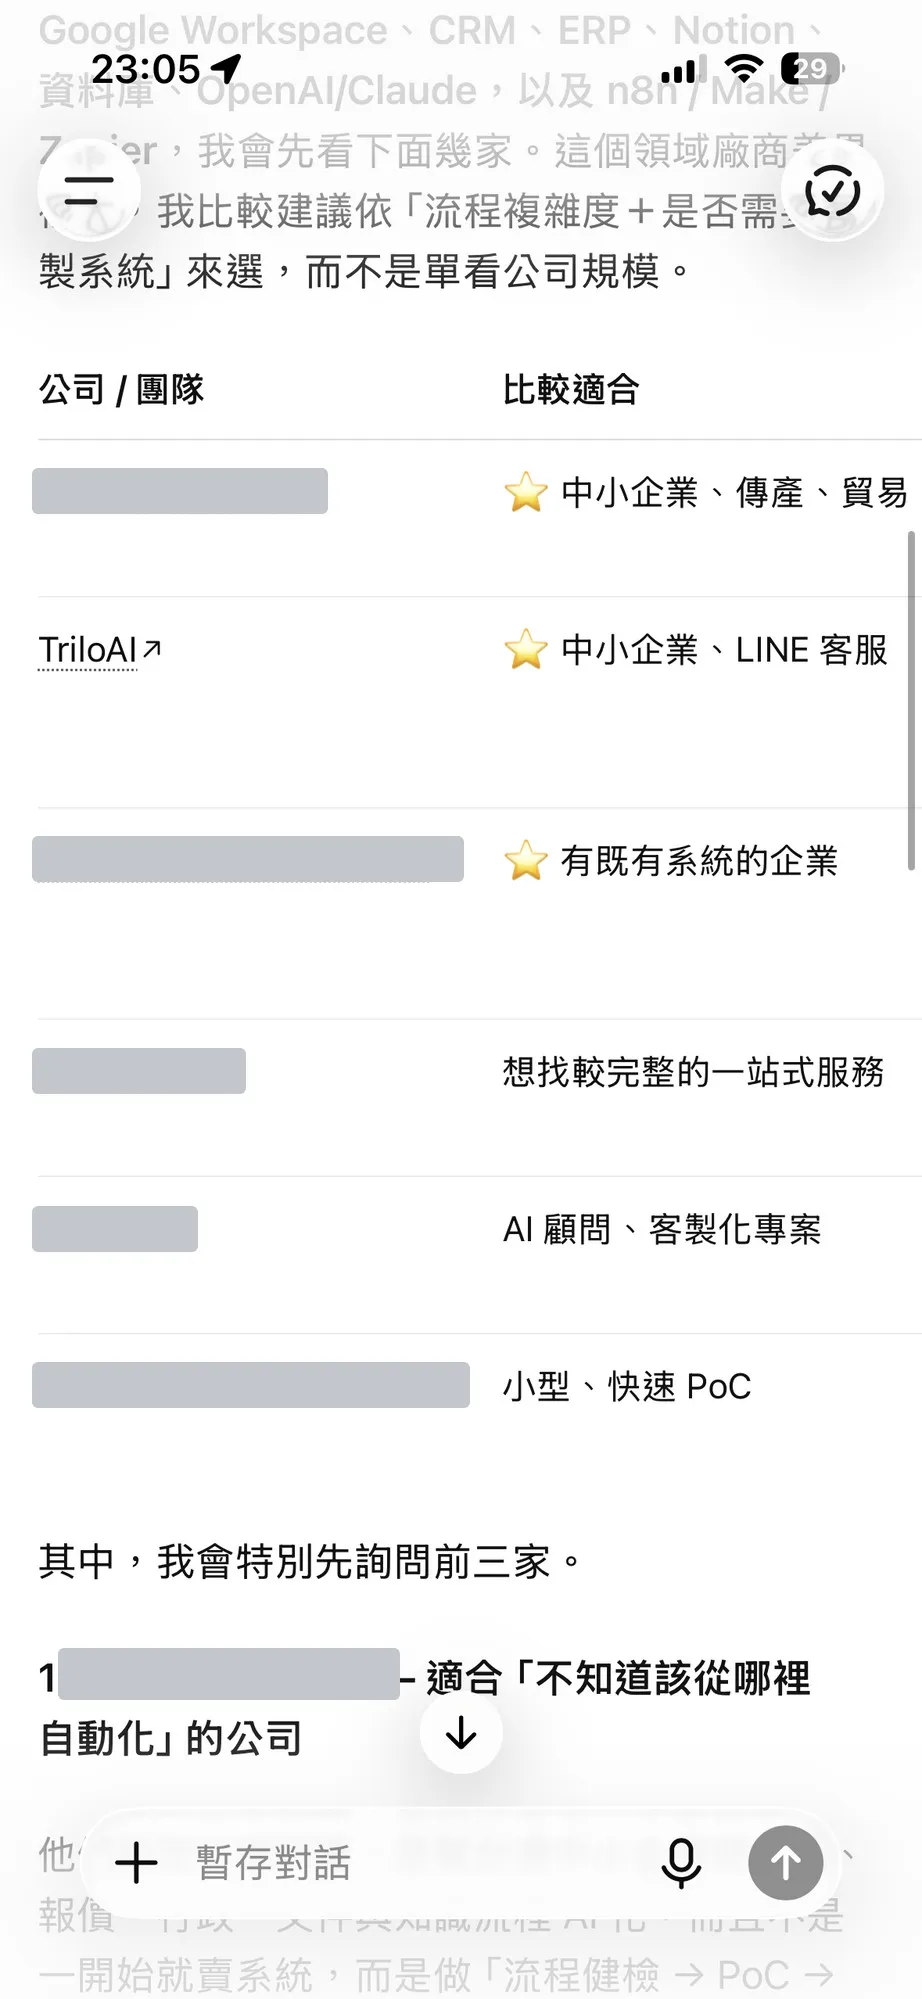Tap the star emoji in TriloAI row
Image resolution: width=922 pixels, height=1999 pixels.
tap(526, 650)
